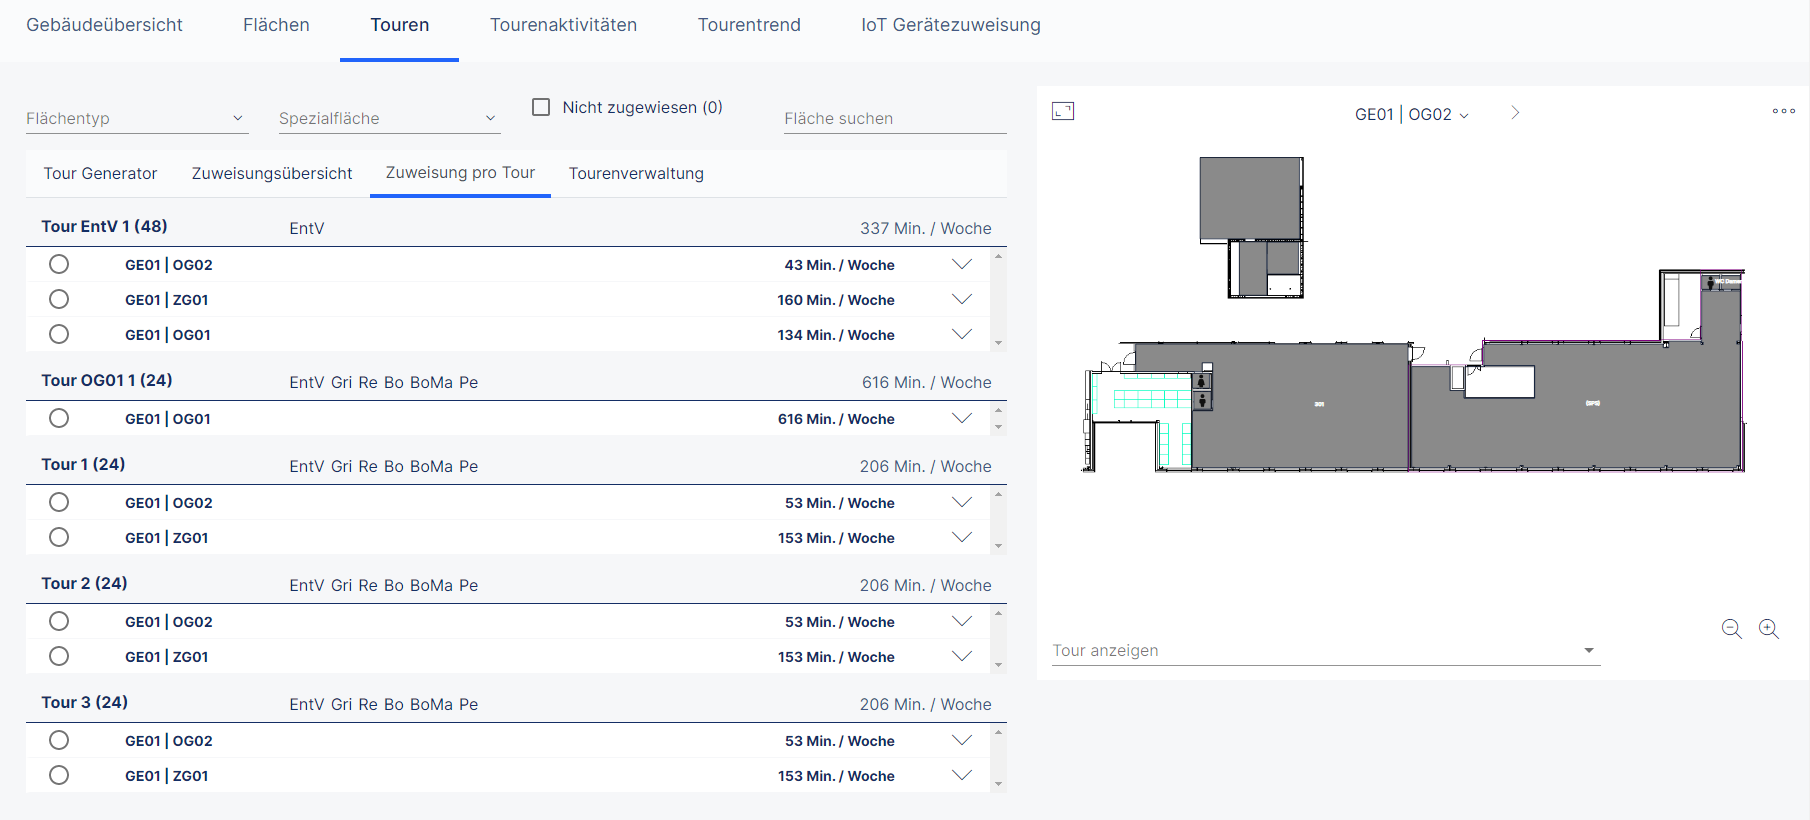Expand the 153 Min. row in Tour 1
The width and height of the screenshot is (1810, 820).
pyautogui.click(x=962, y=538)
